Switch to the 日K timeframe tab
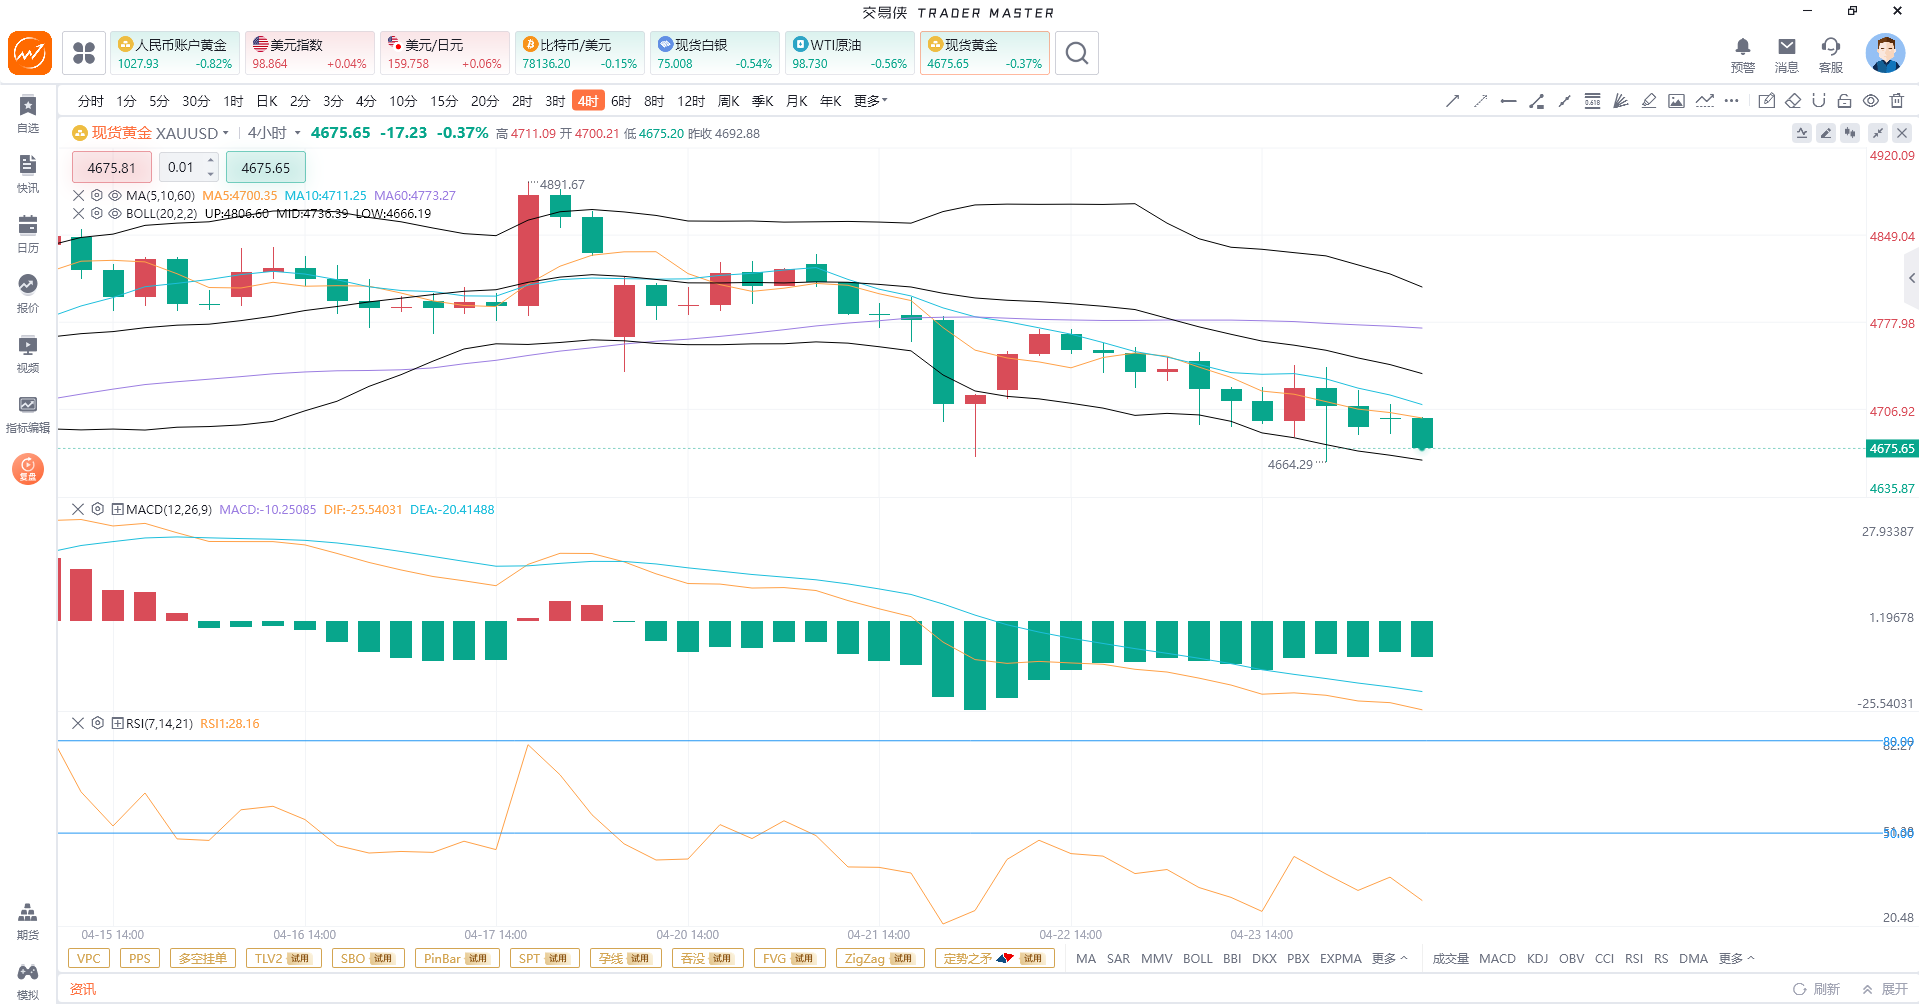The height and width of the screenshot is (1004, 1919). tap(267, 101)
